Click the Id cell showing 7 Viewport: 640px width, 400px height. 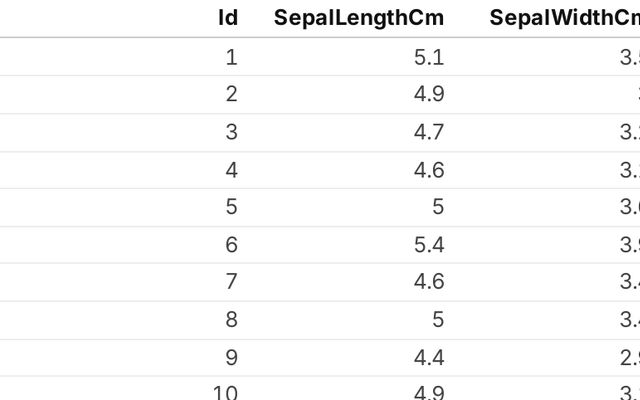pyautogui.click(x=231, y=283)
